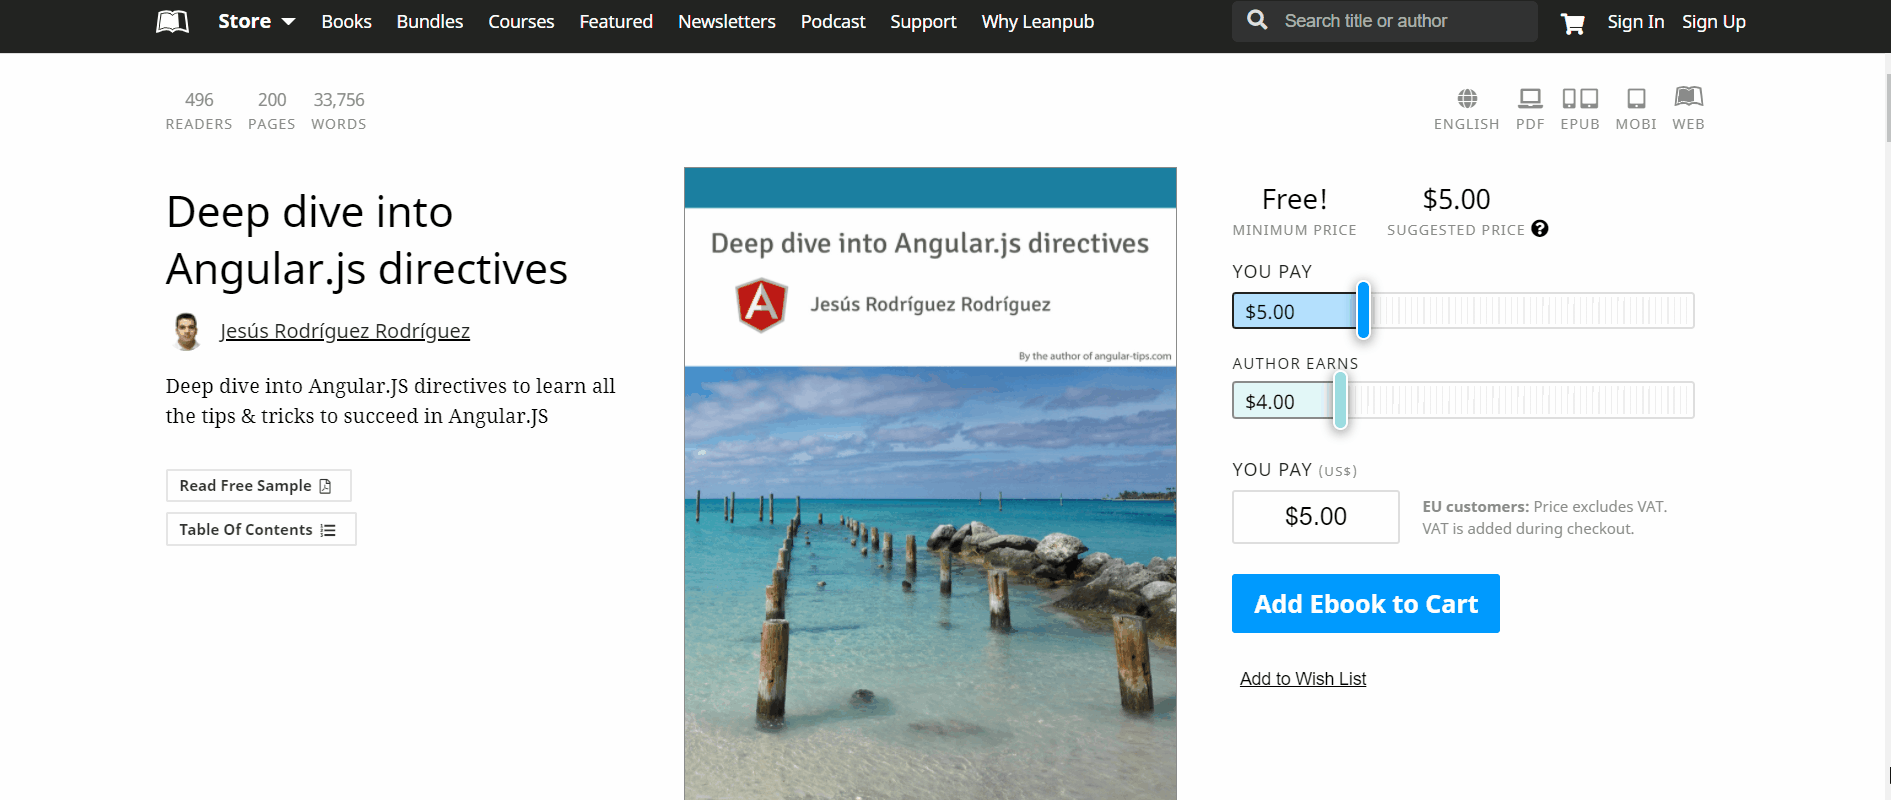
Task: Click the Free! minimum price text
Action: click(1294, 199)
